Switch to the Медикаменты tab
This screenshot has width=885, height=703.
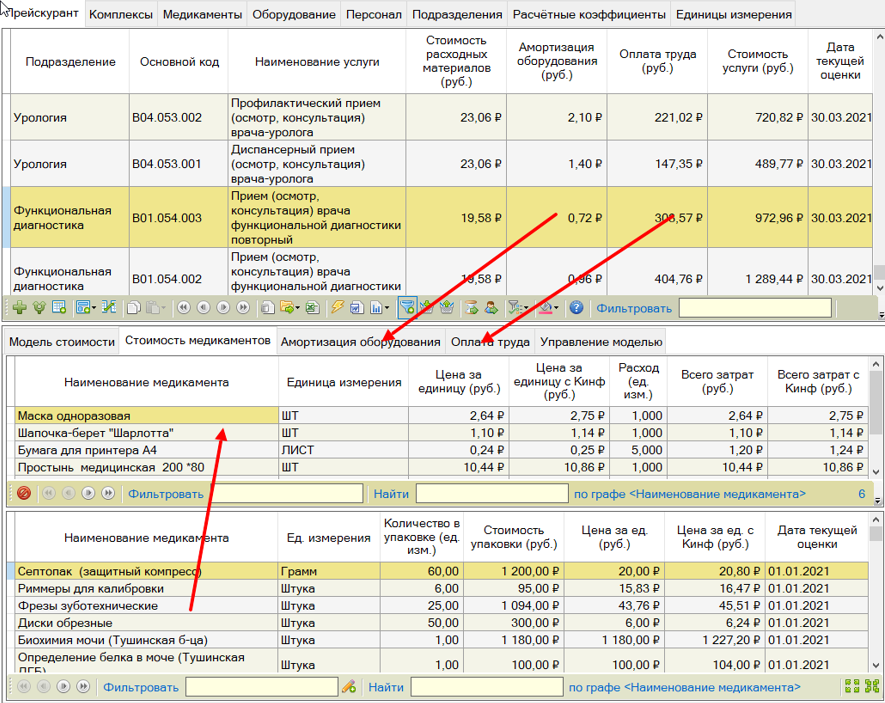[x=202, y=15]
